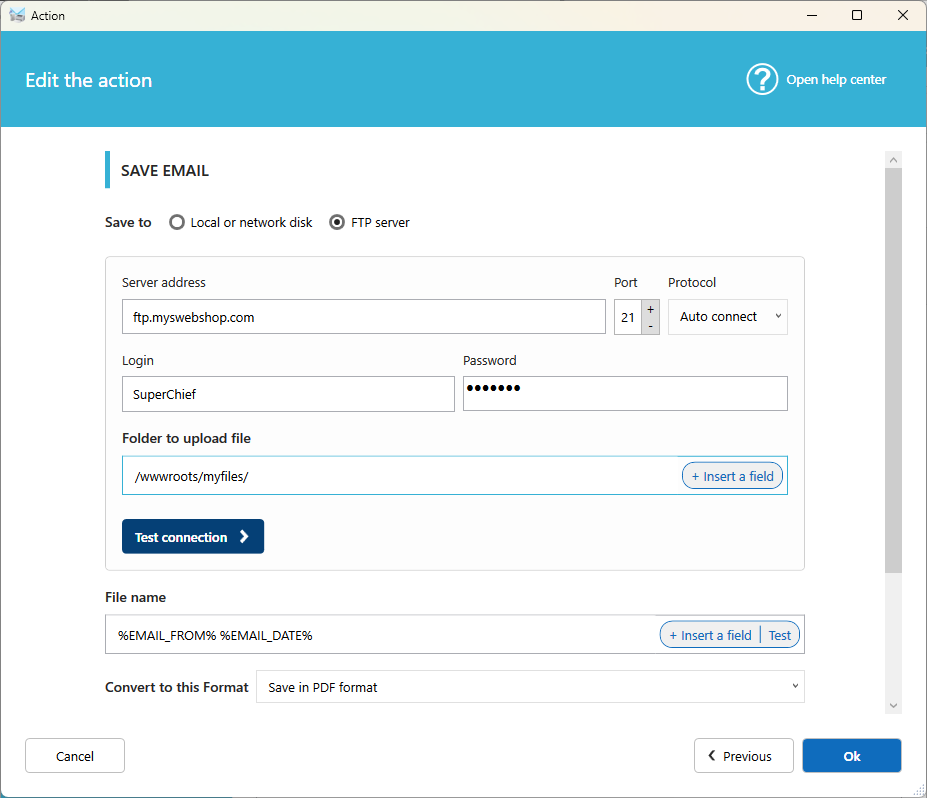Click the Convert to this Format label
The width and height of the screenshot is (927, 798).
tap(177, 687)
